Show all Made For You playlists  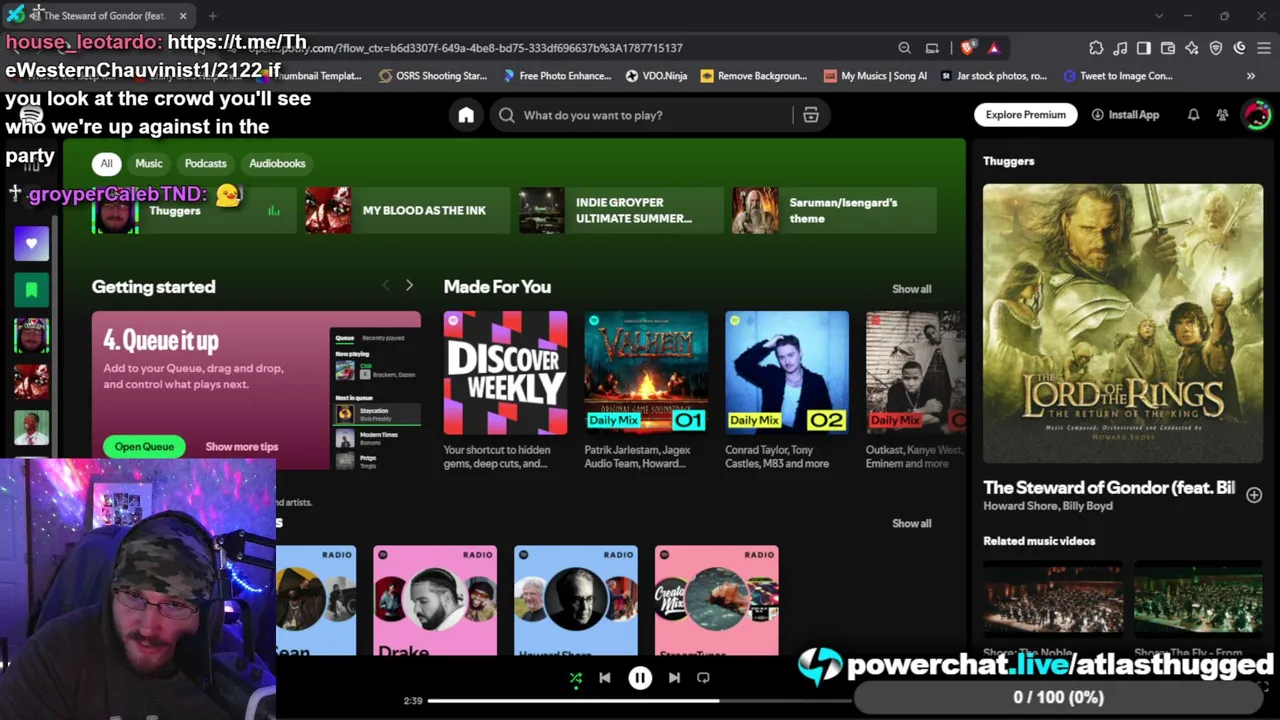click(x=911, y=289)
